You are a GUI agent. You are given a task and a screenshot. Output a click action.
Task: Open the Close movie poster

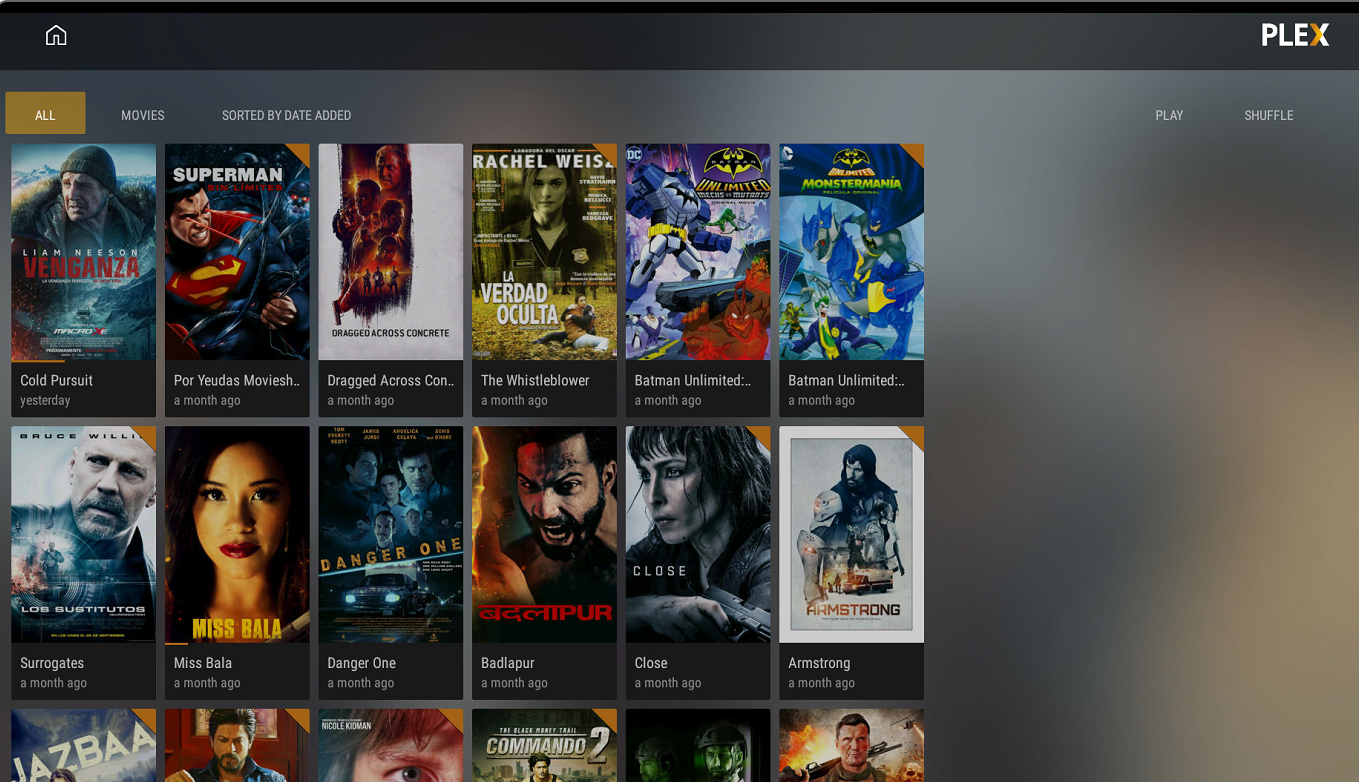click(698, 535)
